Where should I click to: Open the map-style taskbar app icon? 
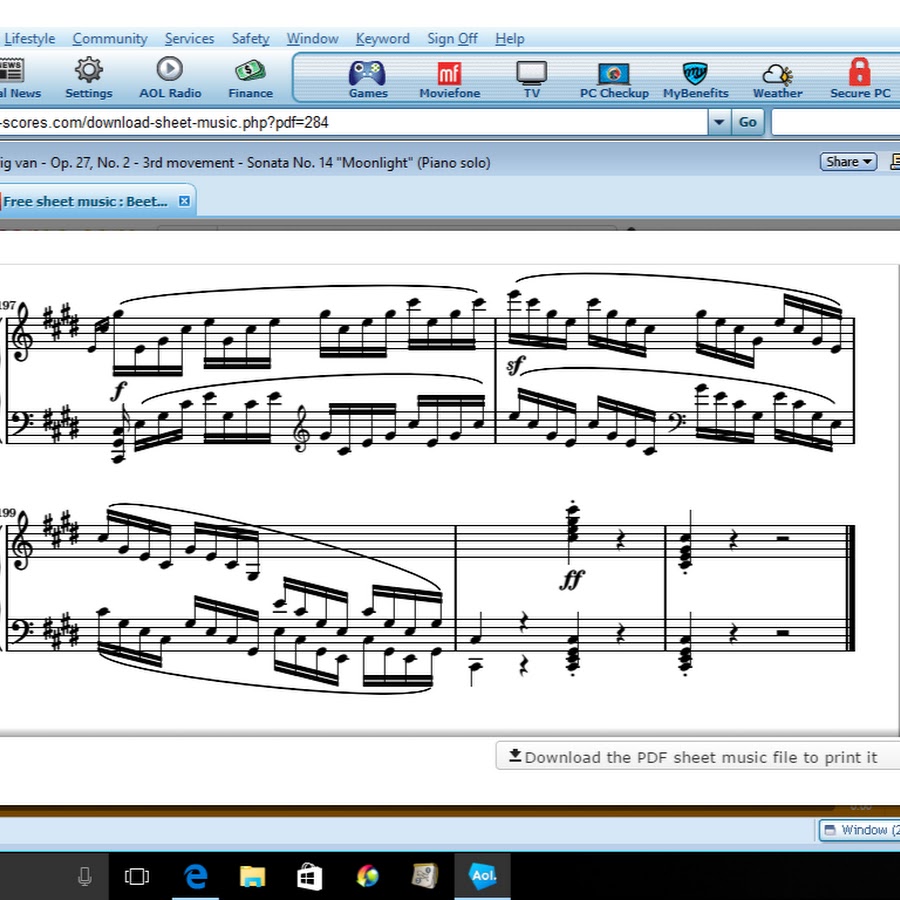click(x=425, y=876)
